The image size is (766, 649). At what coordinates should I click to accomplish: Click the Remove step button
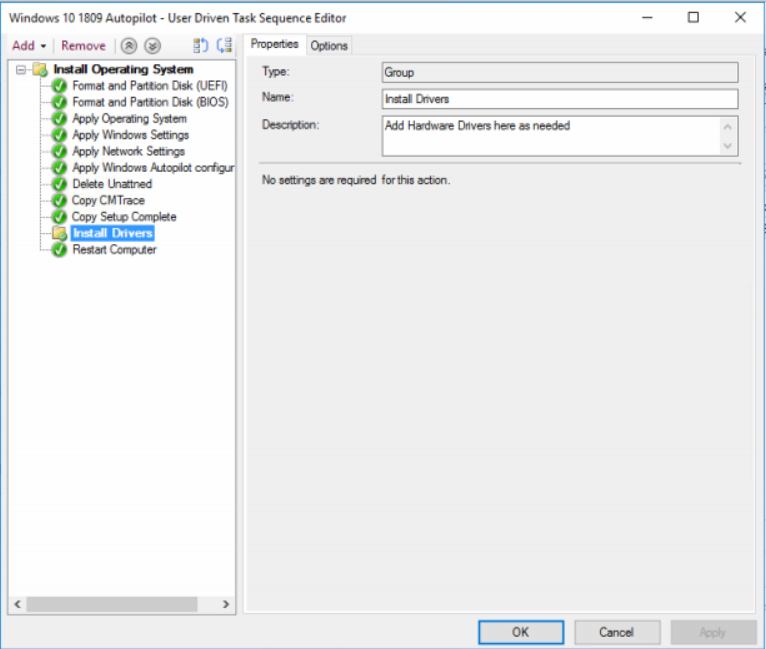pos(83,46)
